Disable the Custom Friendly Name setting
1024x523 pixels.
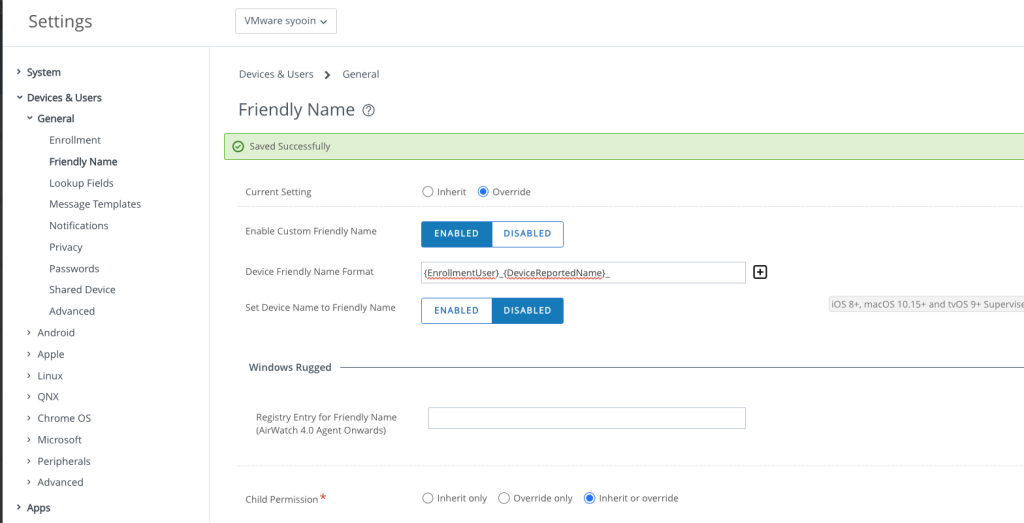527,234
